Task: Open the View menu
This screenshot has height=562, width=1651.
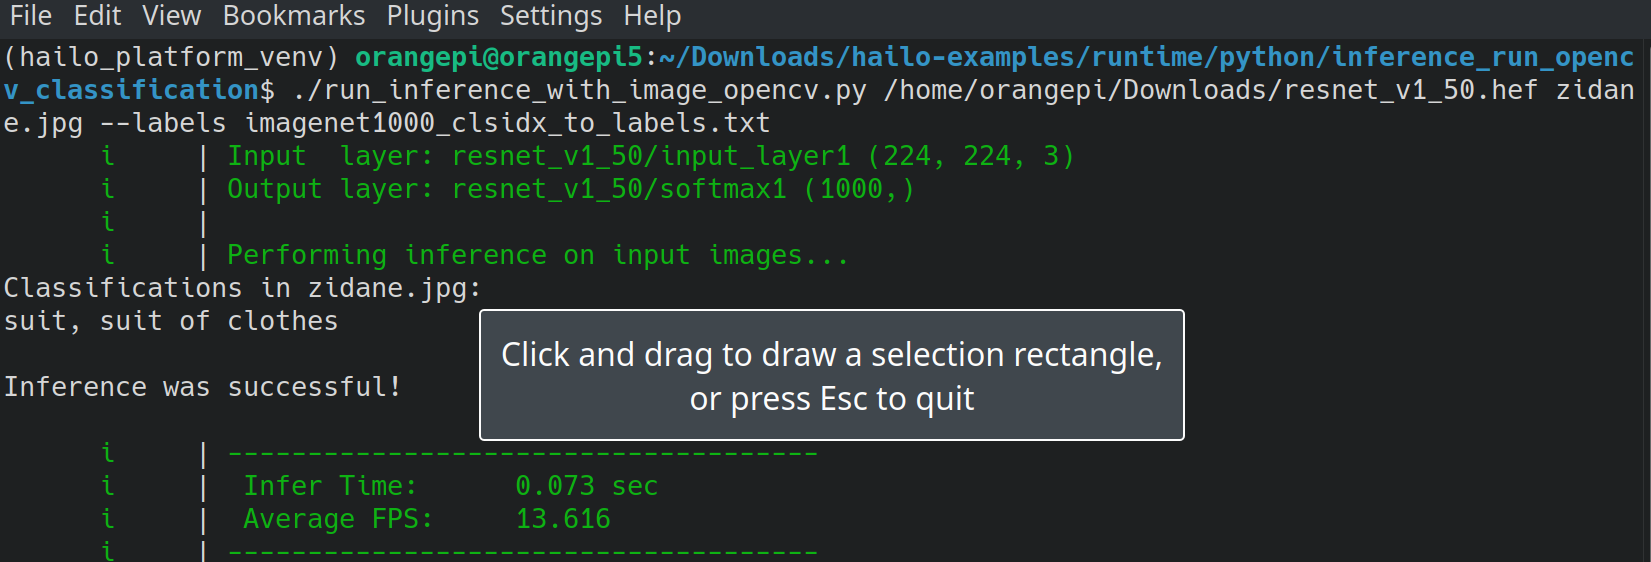Action: (171, 16)
